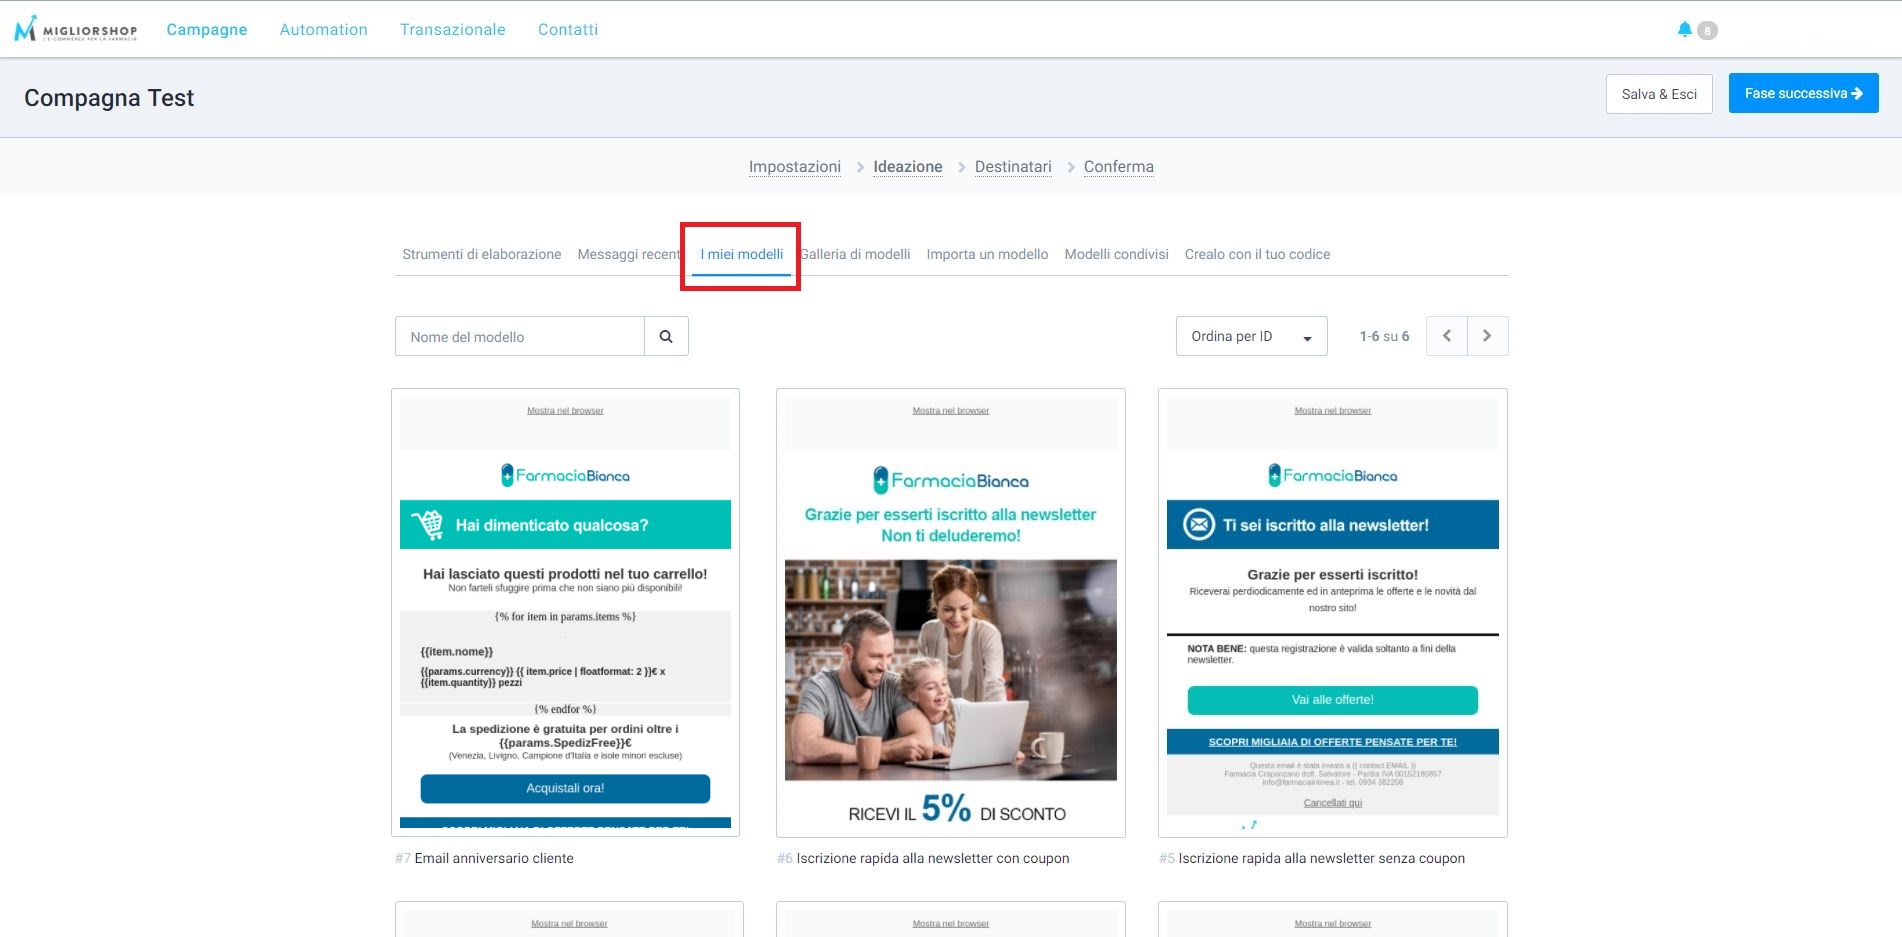The image size is (1902, 937).
Task: Open the Strumenti di elaborazione tab
Action: click(481, 254)
